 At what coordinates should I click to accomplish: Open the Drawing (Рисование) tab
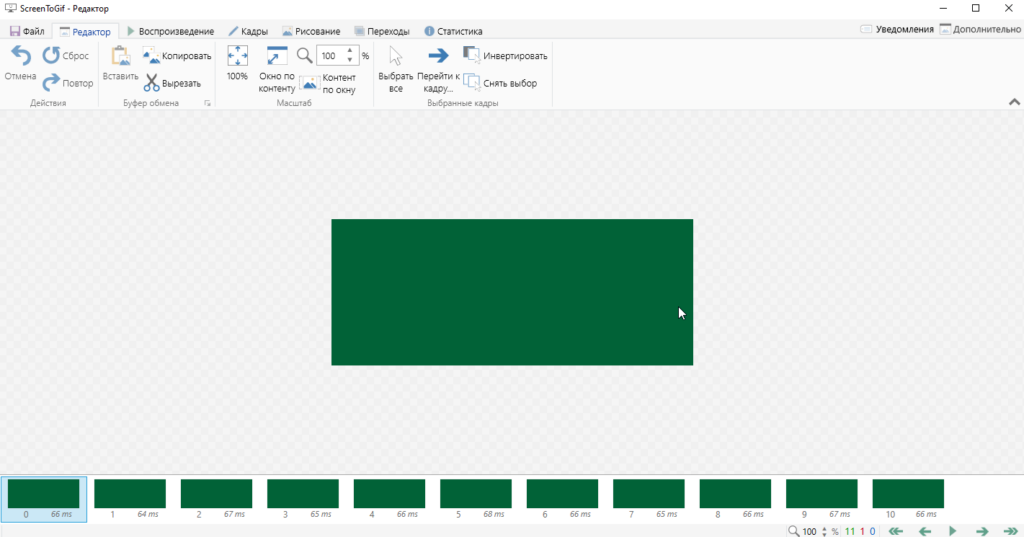coord(311,31)
